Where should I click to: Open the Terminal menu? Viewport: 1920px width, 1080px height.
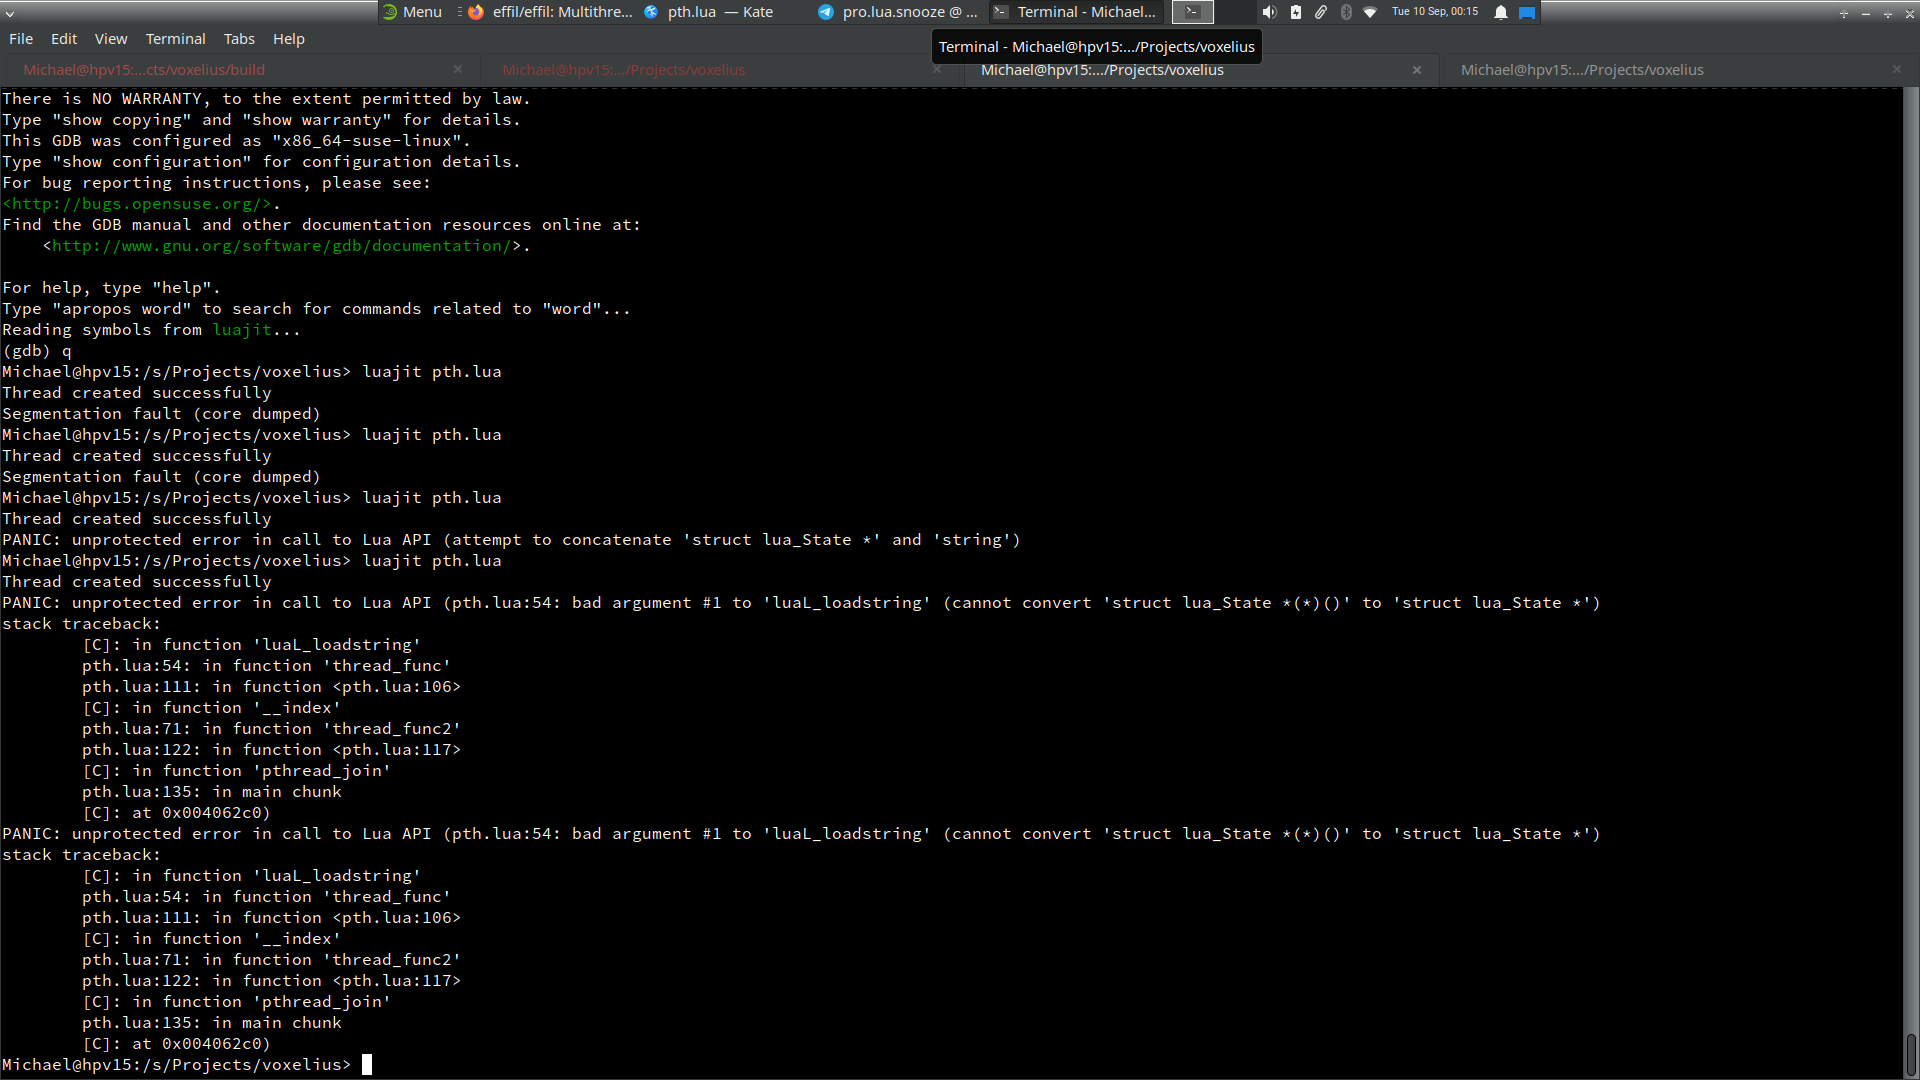coord(175,39)
